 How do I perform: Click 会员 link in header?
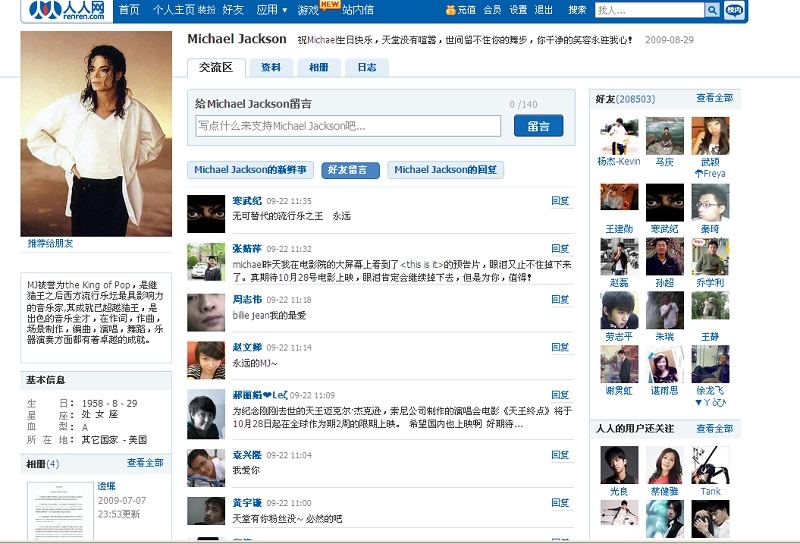[x=492, y=10]
